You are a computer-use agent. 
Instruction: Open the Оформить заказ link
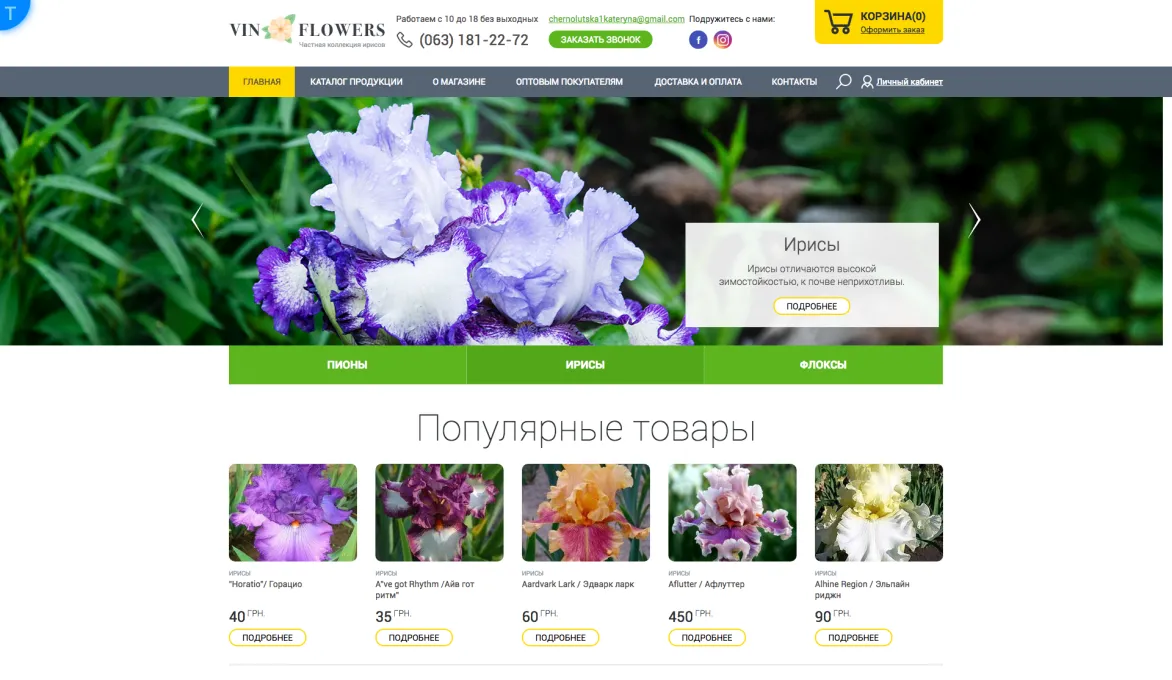tap(892, 30)
